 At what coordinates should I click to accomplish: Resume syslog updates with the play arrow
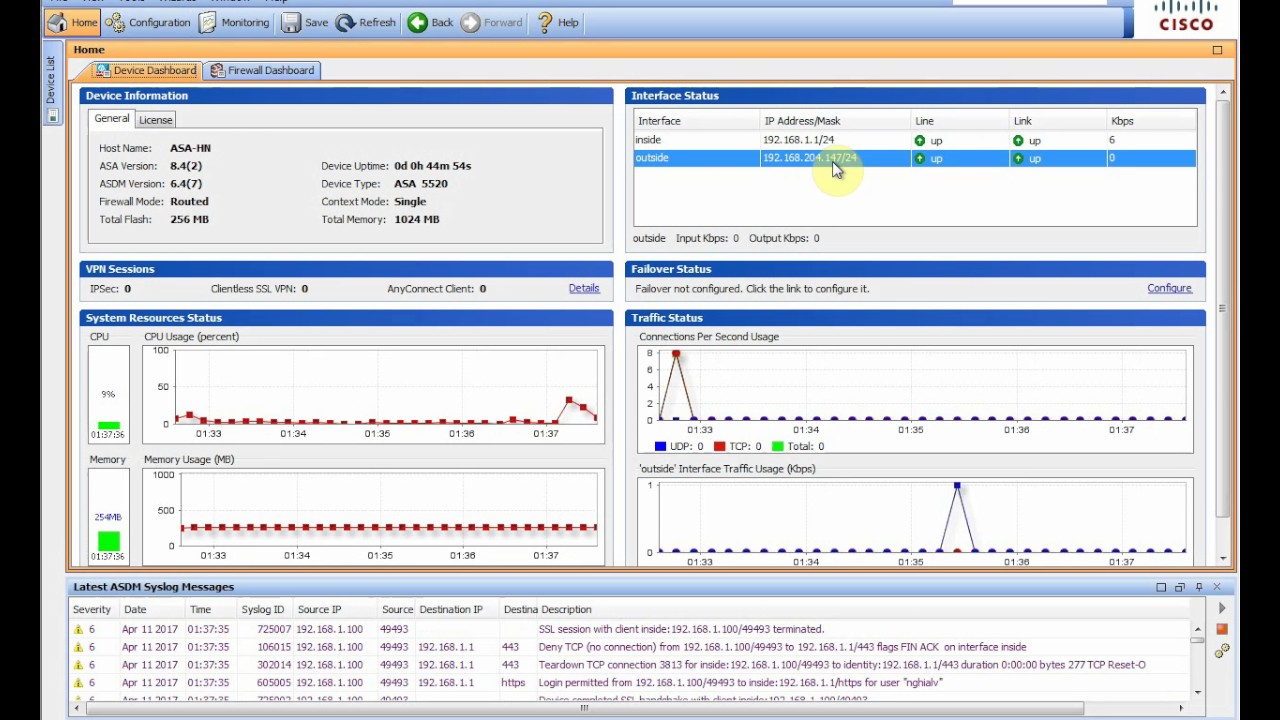1222,608
